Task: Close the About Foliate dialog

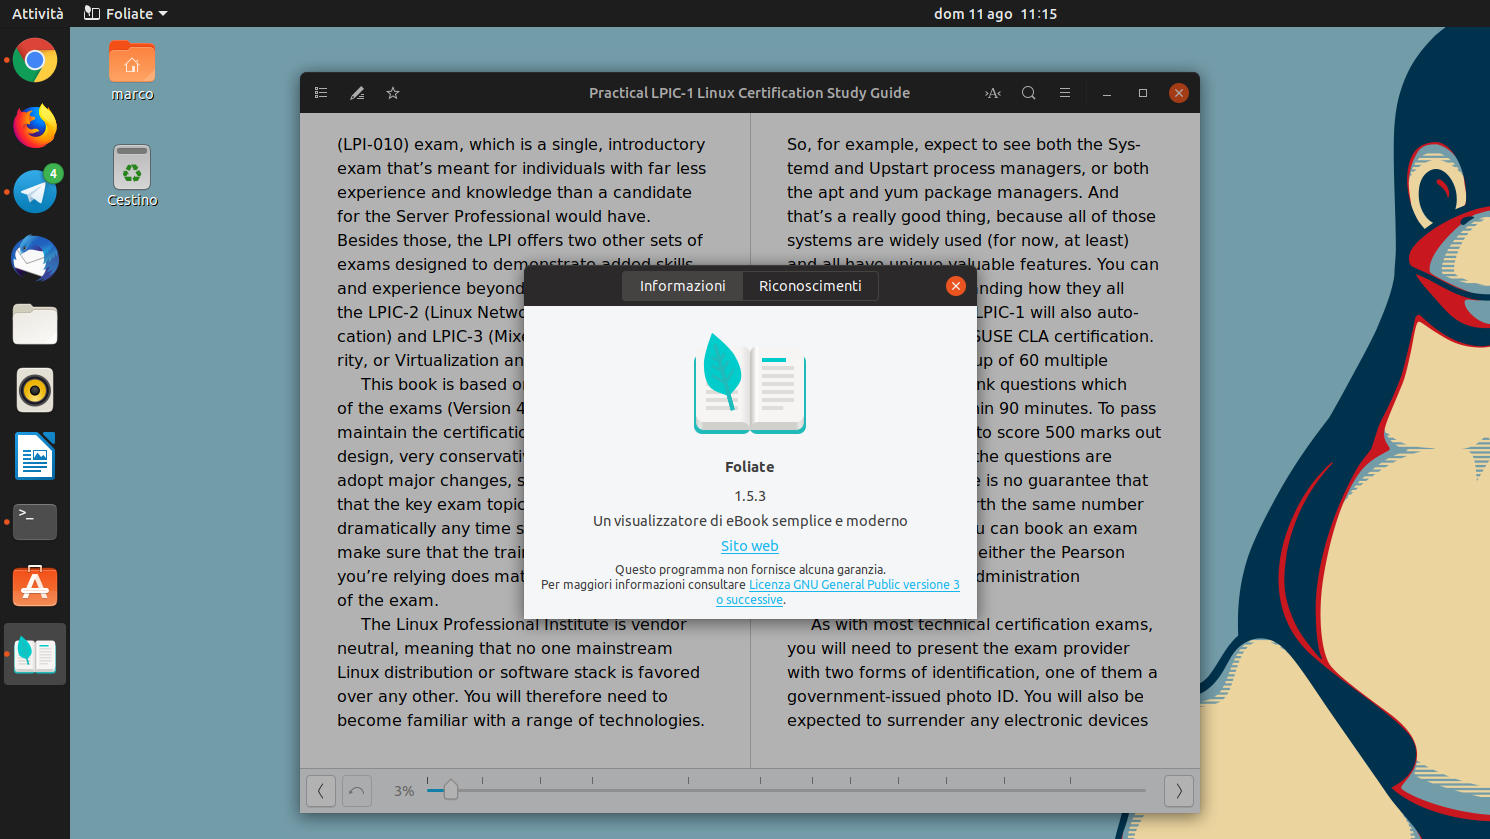Action: pyautogui.click(x=956, y=286)
